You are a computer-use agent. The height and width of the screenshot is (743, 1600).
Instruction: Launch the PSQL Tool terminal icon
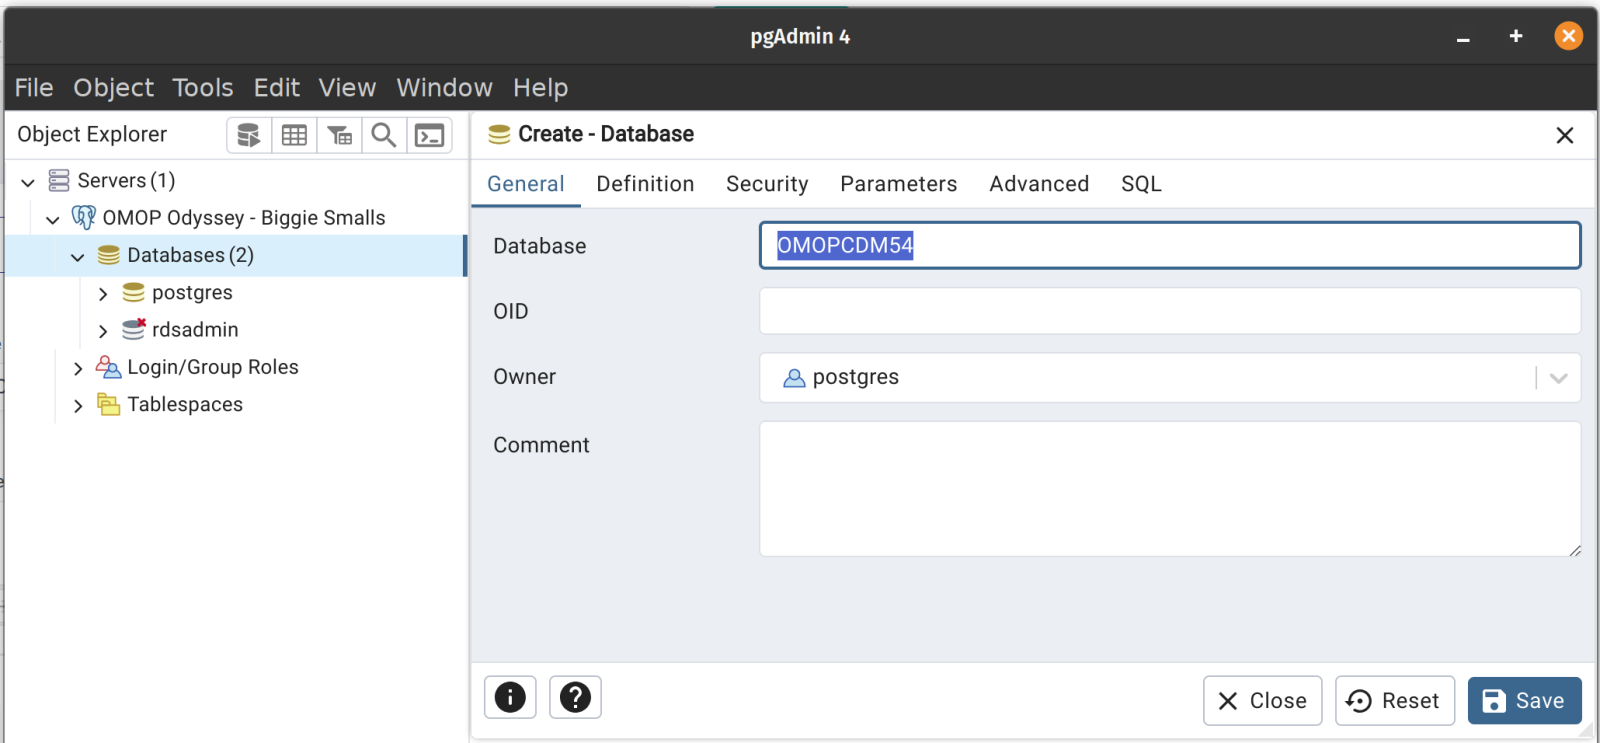click(x=430, y=135)
